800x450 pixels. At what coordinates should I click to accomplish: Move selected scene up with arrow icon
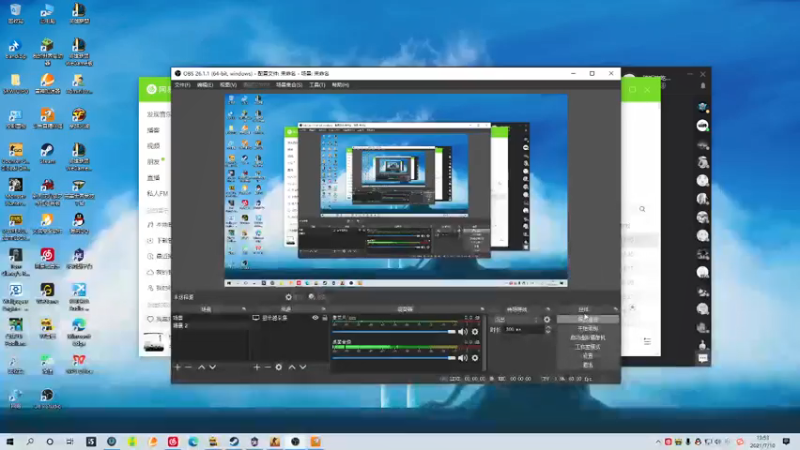pyautogui.click(x=201, y=368)
